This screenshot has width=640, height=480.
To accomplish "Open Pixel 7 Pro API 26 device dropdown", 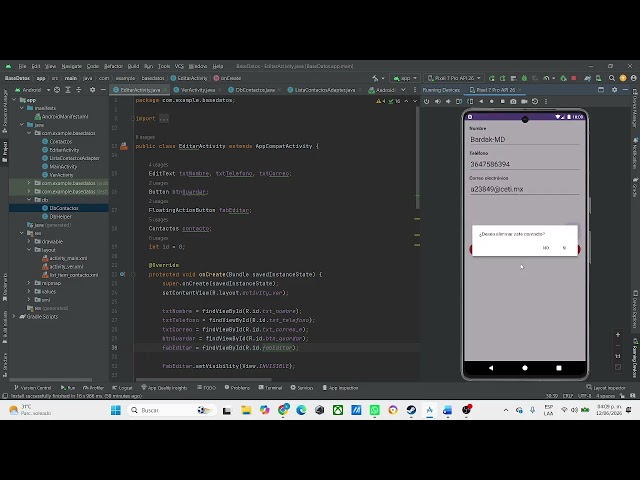I will [x=454, y=78].
